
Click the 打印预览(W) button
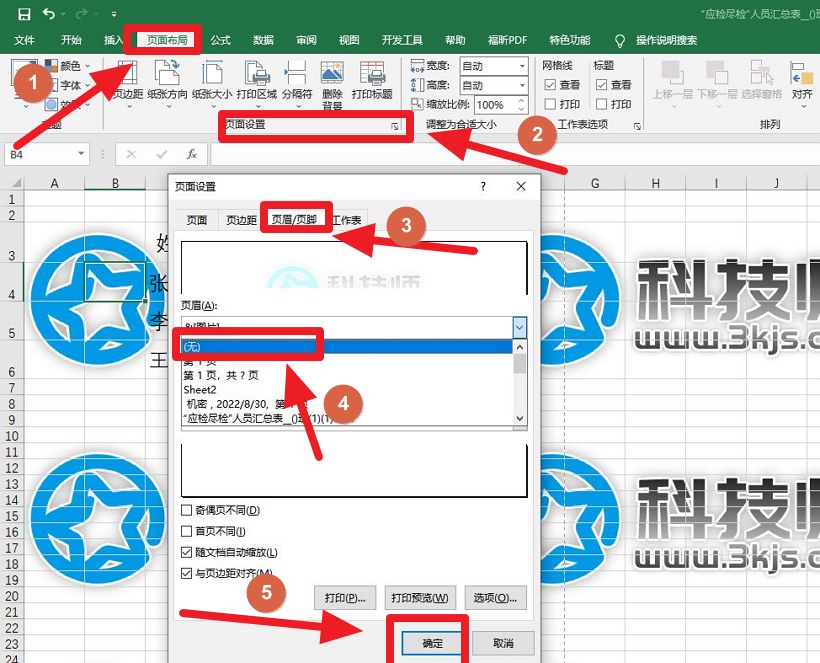point(420,598)
